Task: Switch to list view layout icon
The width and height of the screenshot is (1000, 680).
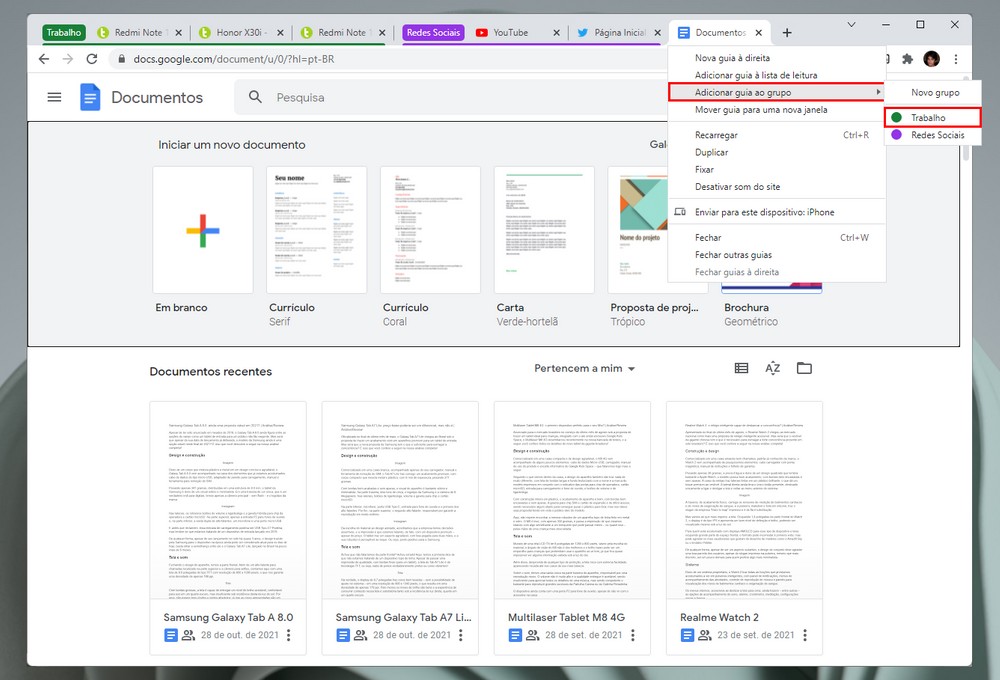Action: (741, 368)
